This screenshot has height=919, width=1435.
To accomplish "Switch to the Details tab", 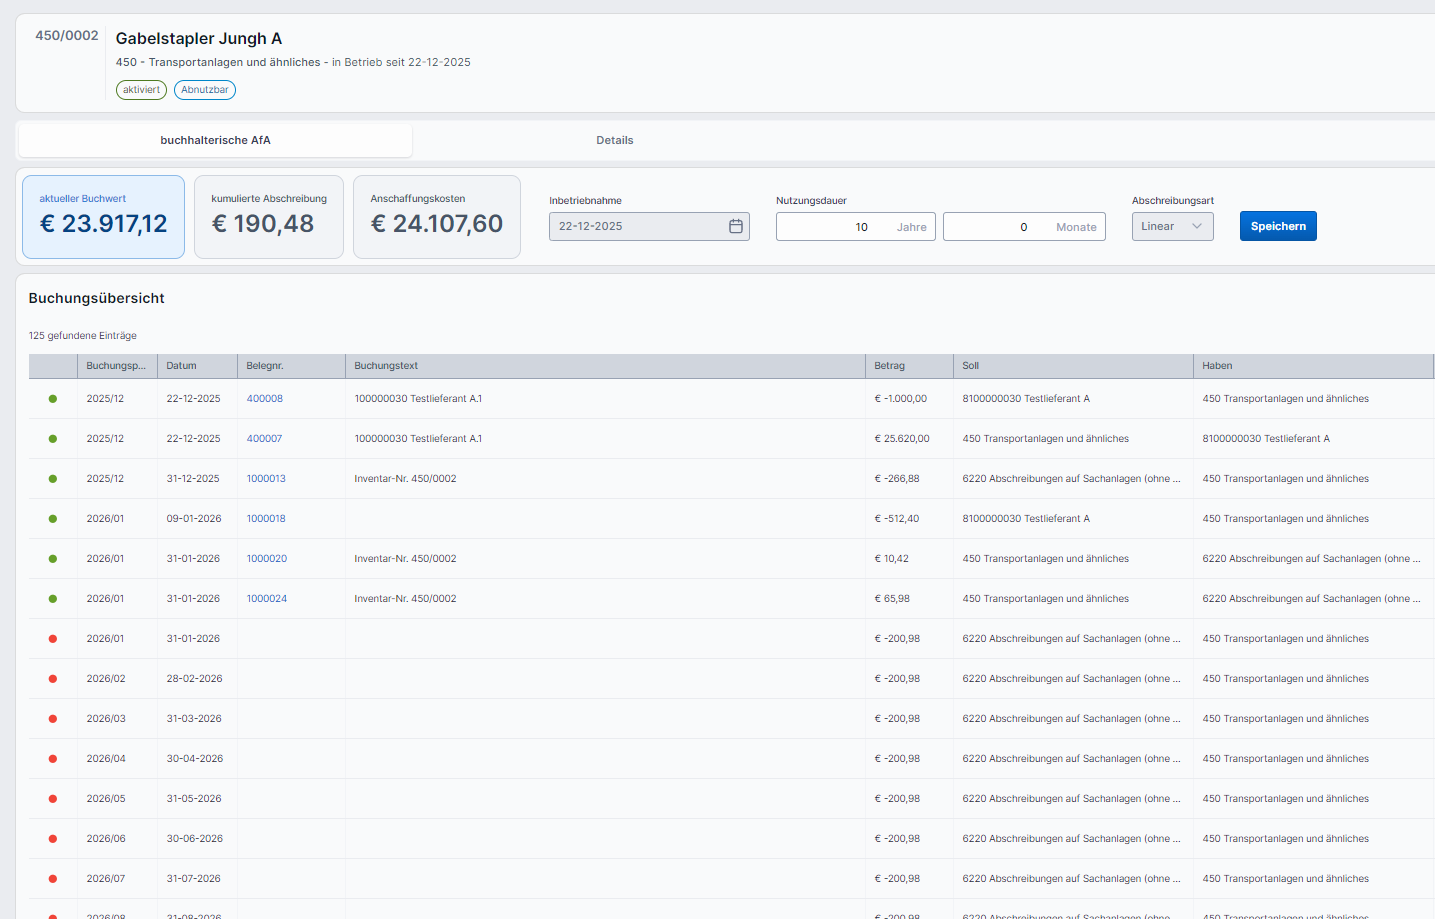I will point(614,140).
